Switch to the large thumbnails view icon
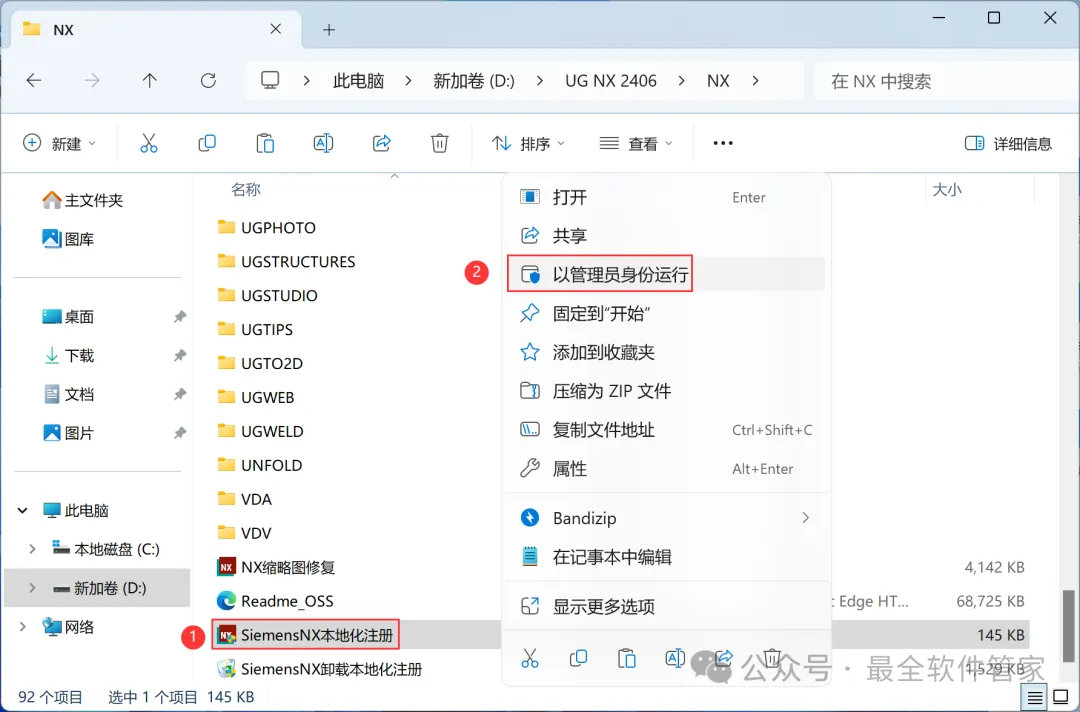 (x=1061, y=698)
